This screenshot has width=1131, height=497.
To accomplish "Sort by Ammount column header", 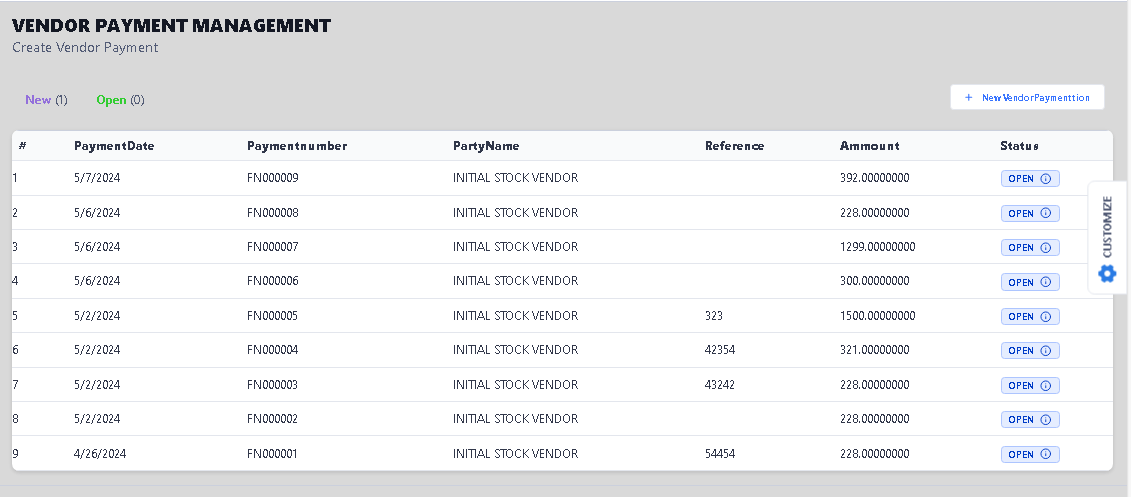I will pos(869,146).
